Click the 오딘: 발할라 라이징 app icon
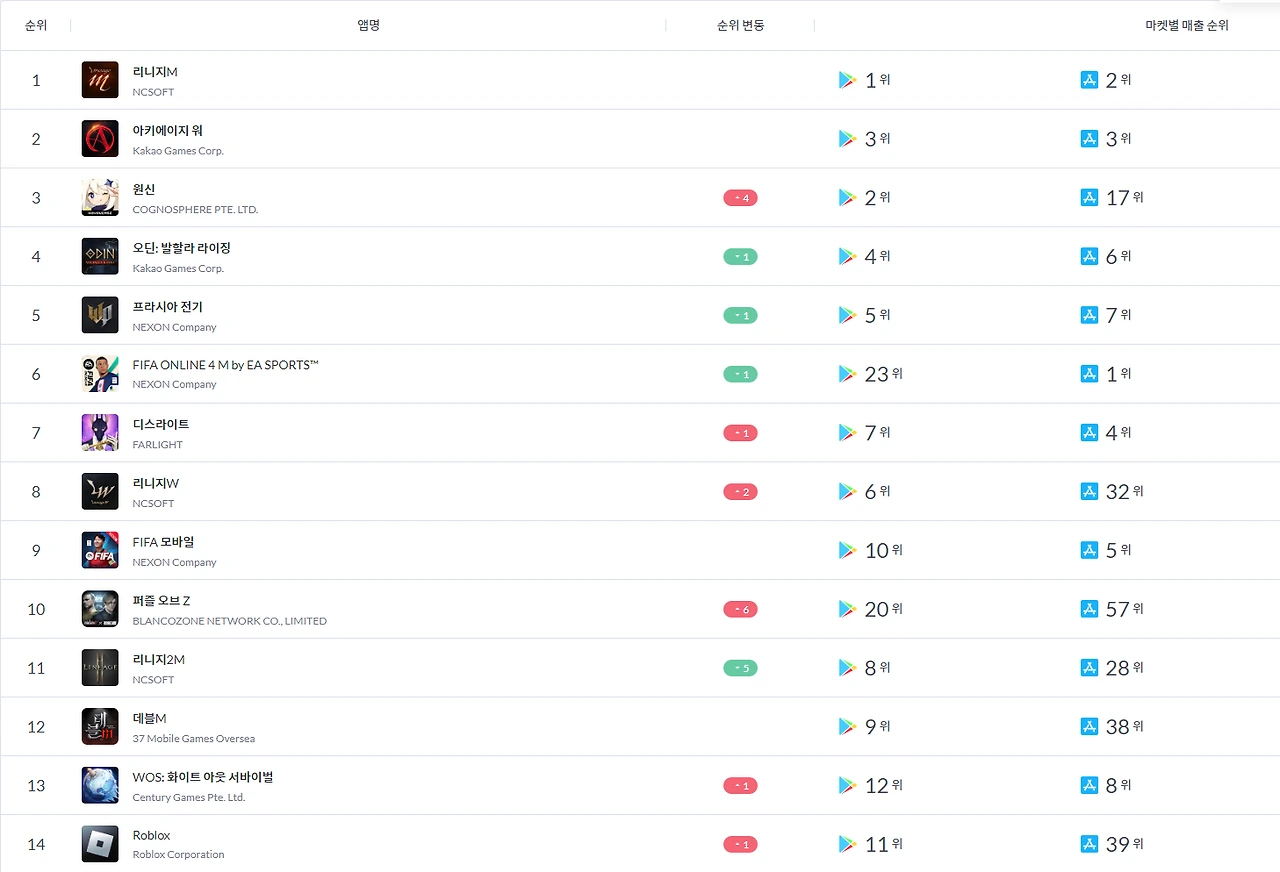The width and height of the screenshot is (1280, 872). [100, 257]
